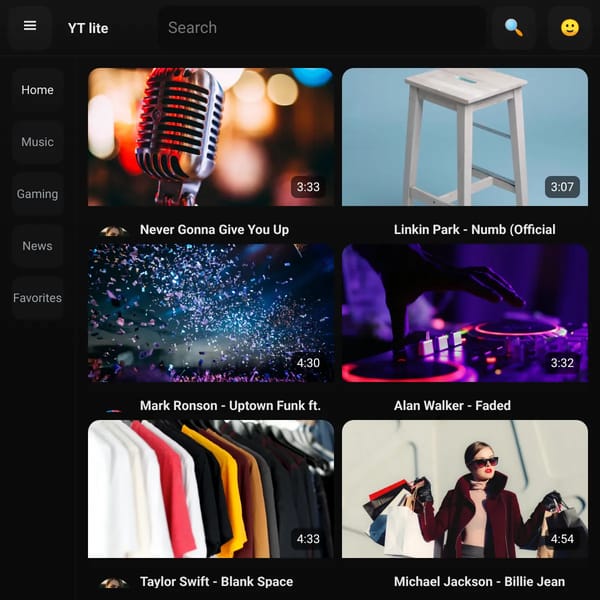Open Taylor Swift - Blank Space title
600x600 pixels.
tap(217, 582)
